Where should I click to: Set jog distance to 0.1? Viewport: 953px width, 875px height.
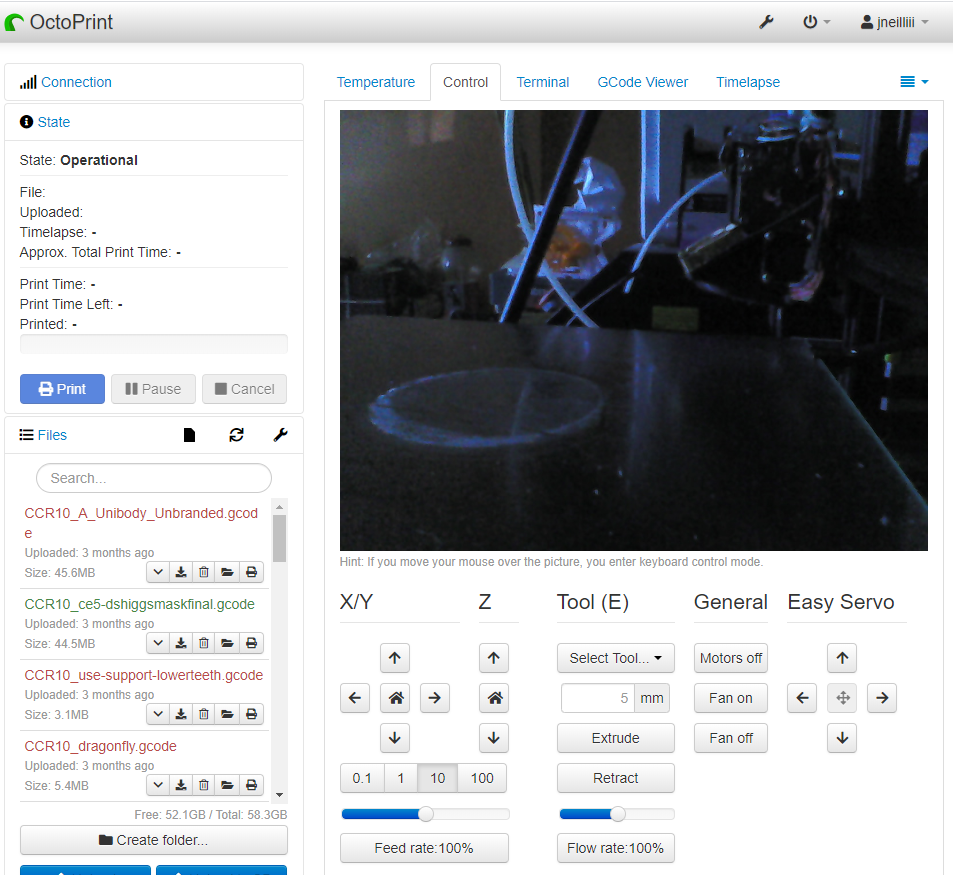coord(362,778)
